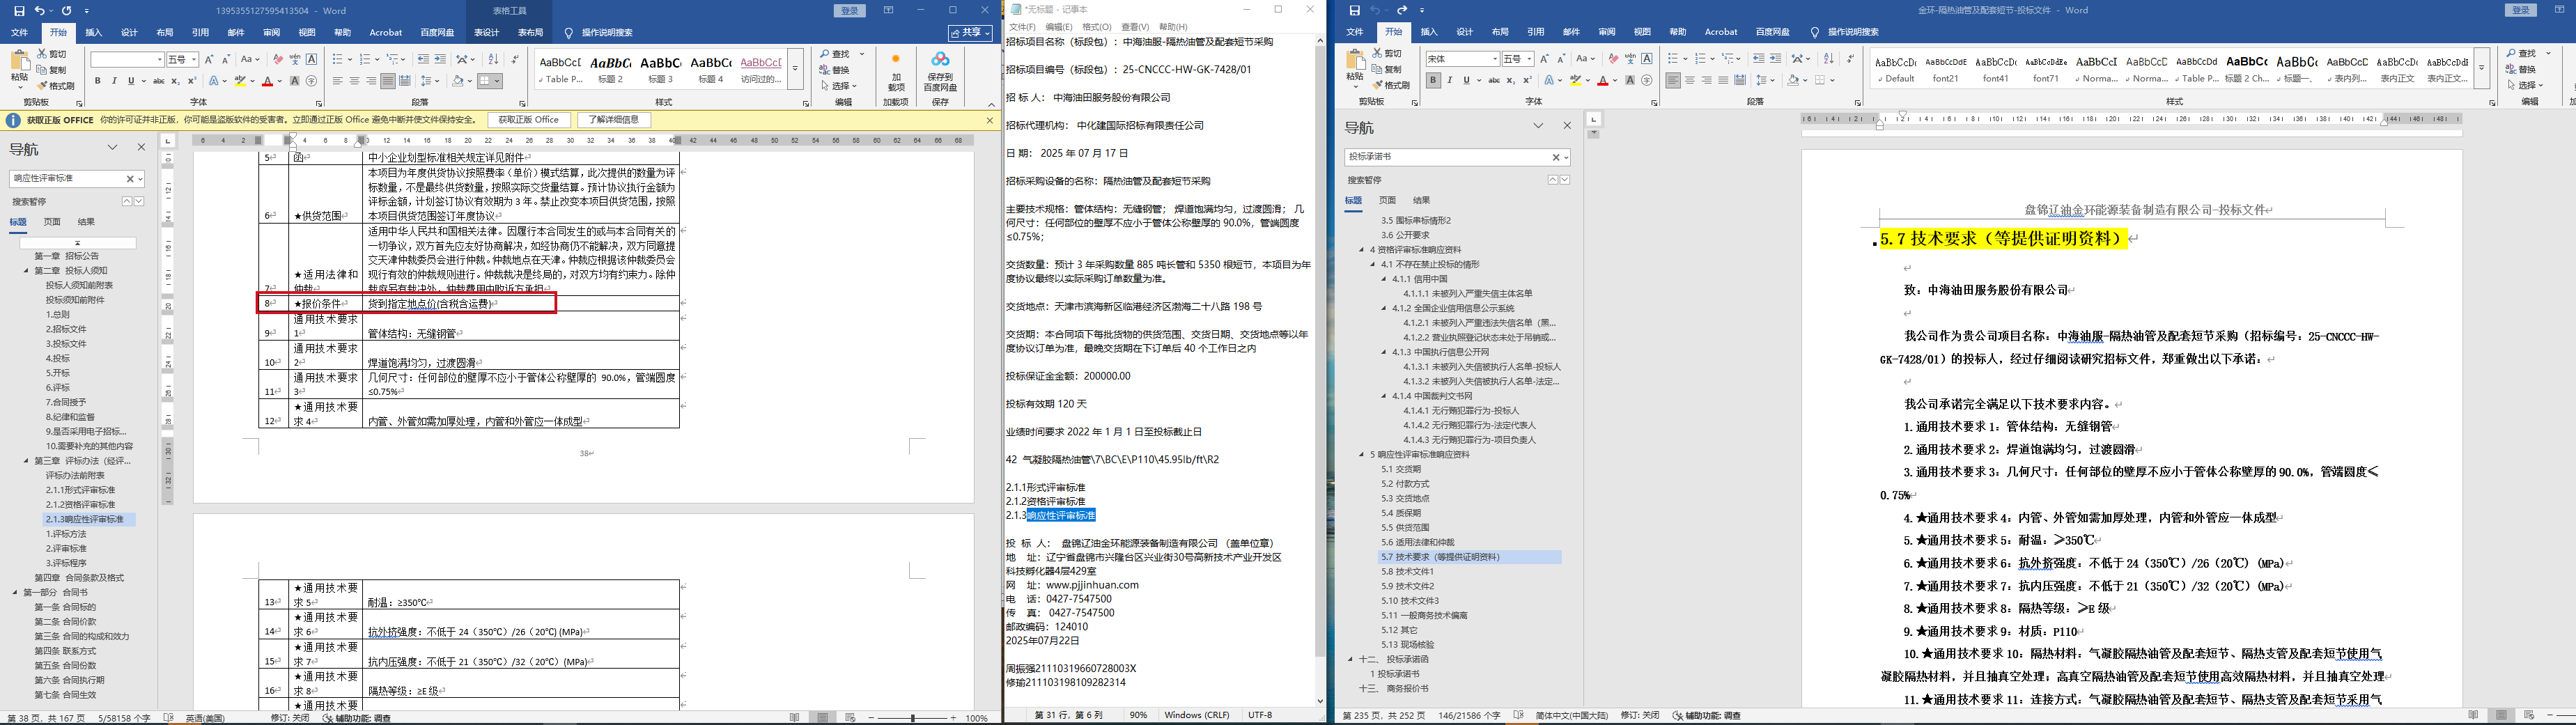Click the redo arrow in the right Word title bar

pyautogui.click(x=1402, y=11)
